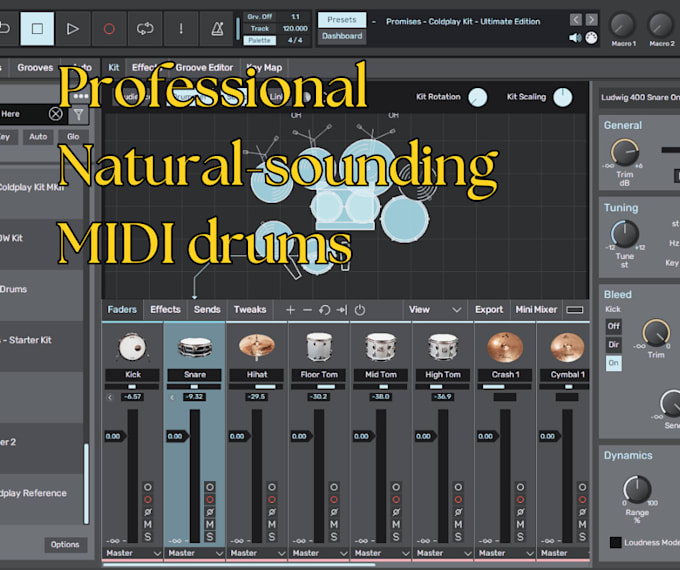Open the Mini Mixer

[536, 310]
